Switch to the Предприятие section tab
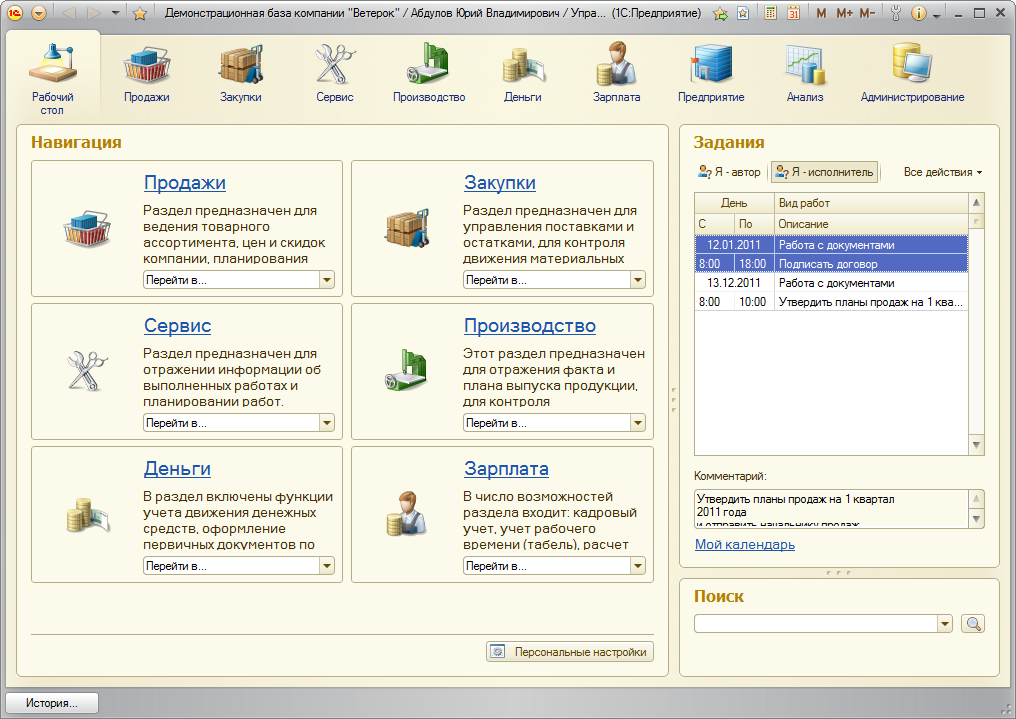Viewport: 1016px width, 719px height. pos(711,73)
